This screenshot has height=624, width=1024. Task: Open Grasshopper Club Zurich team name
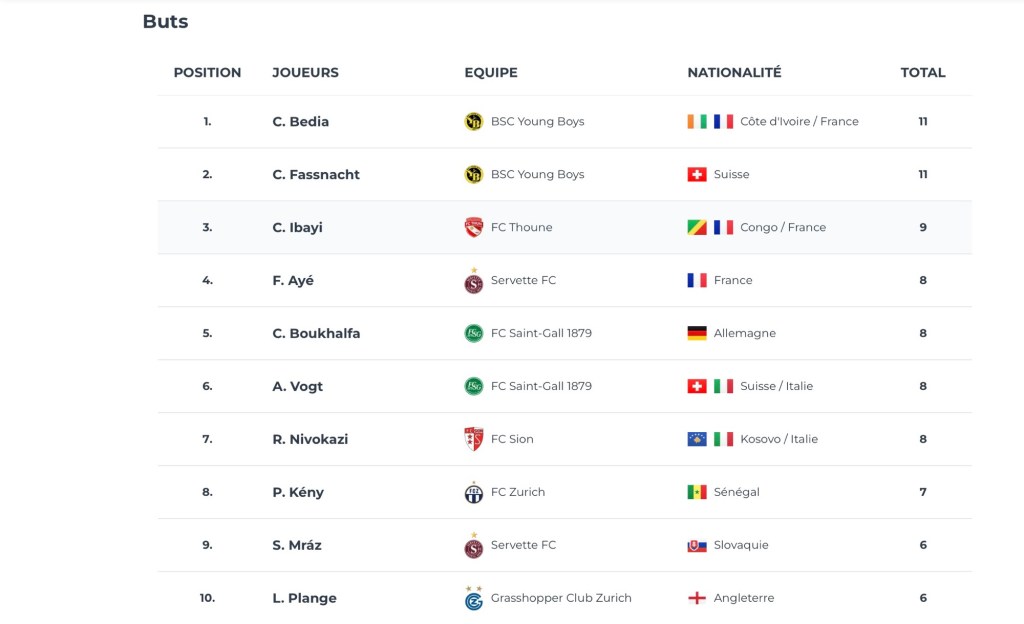pos(561,599)
